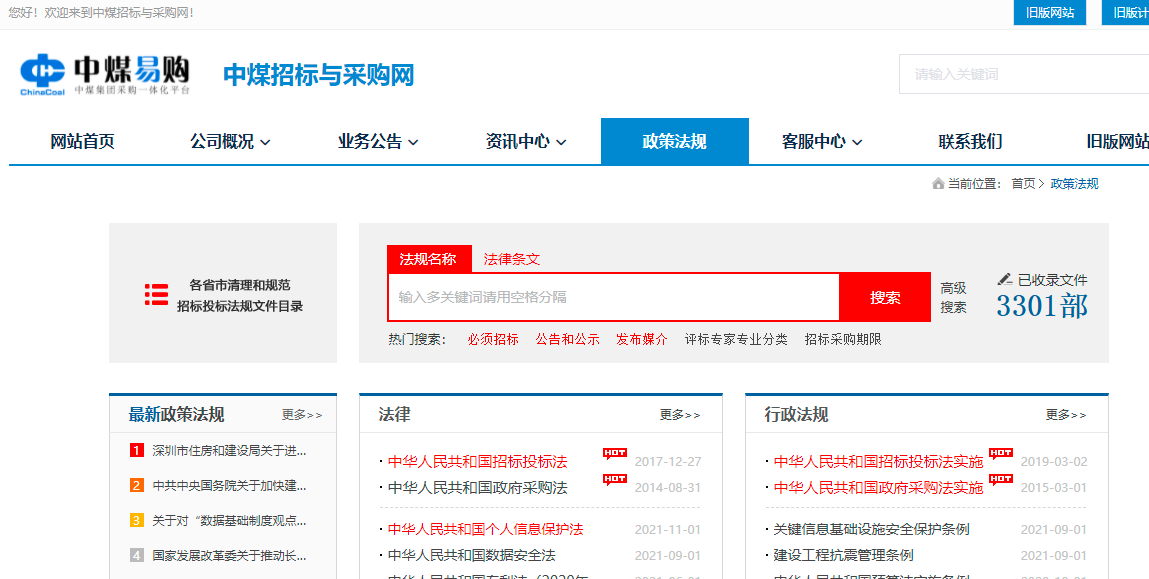Click the HOT badge beside 中华人民共和国招标投标法
The height and width of the screenshot is (579, 1149).
tap(615, 454)
